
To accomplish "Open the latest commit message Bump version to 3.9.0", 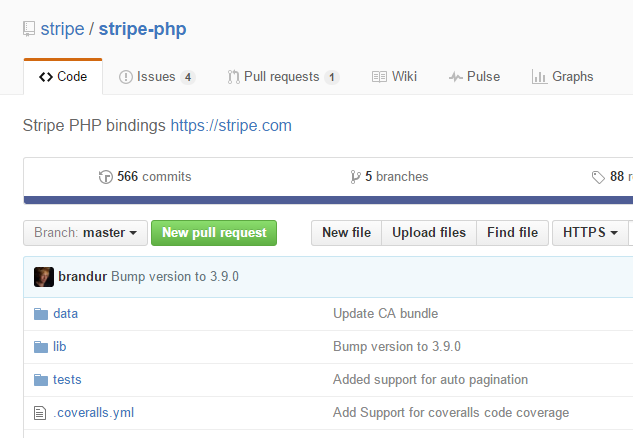I will pyautogui.click(x=175, y=277).
